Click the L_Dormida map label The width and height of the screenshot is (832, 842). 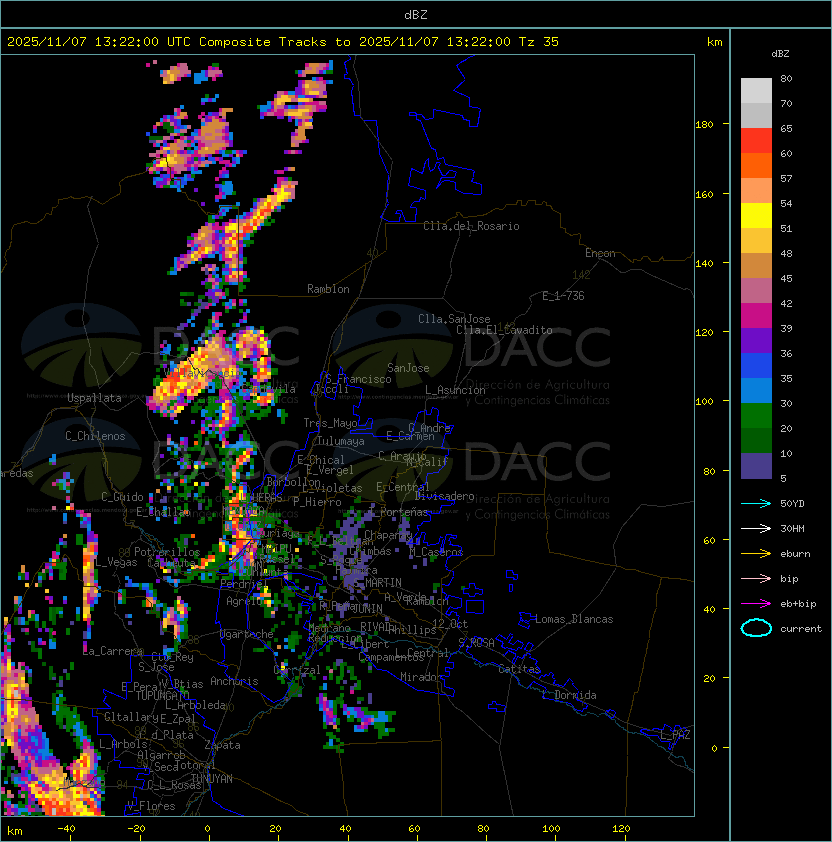(569, 695)
